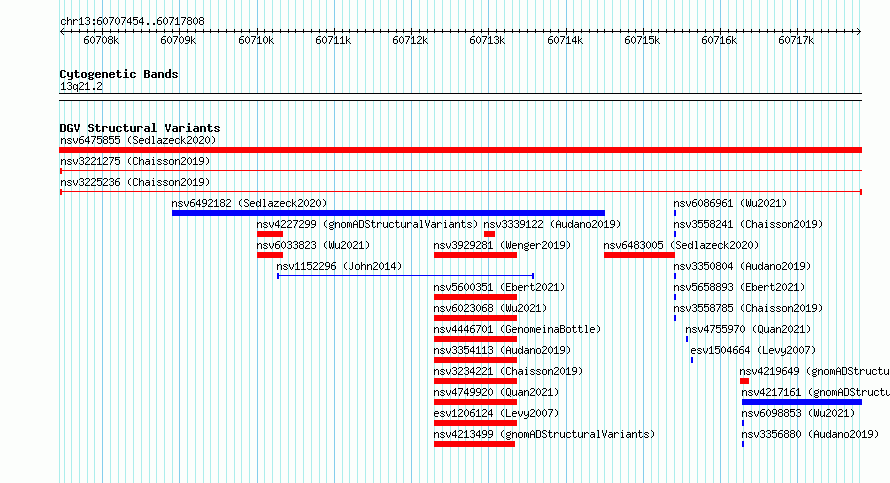Click the nsv4755970 (Quan2021) label
The width and height of the screenshot is (890, 483).
click(748, 329)
